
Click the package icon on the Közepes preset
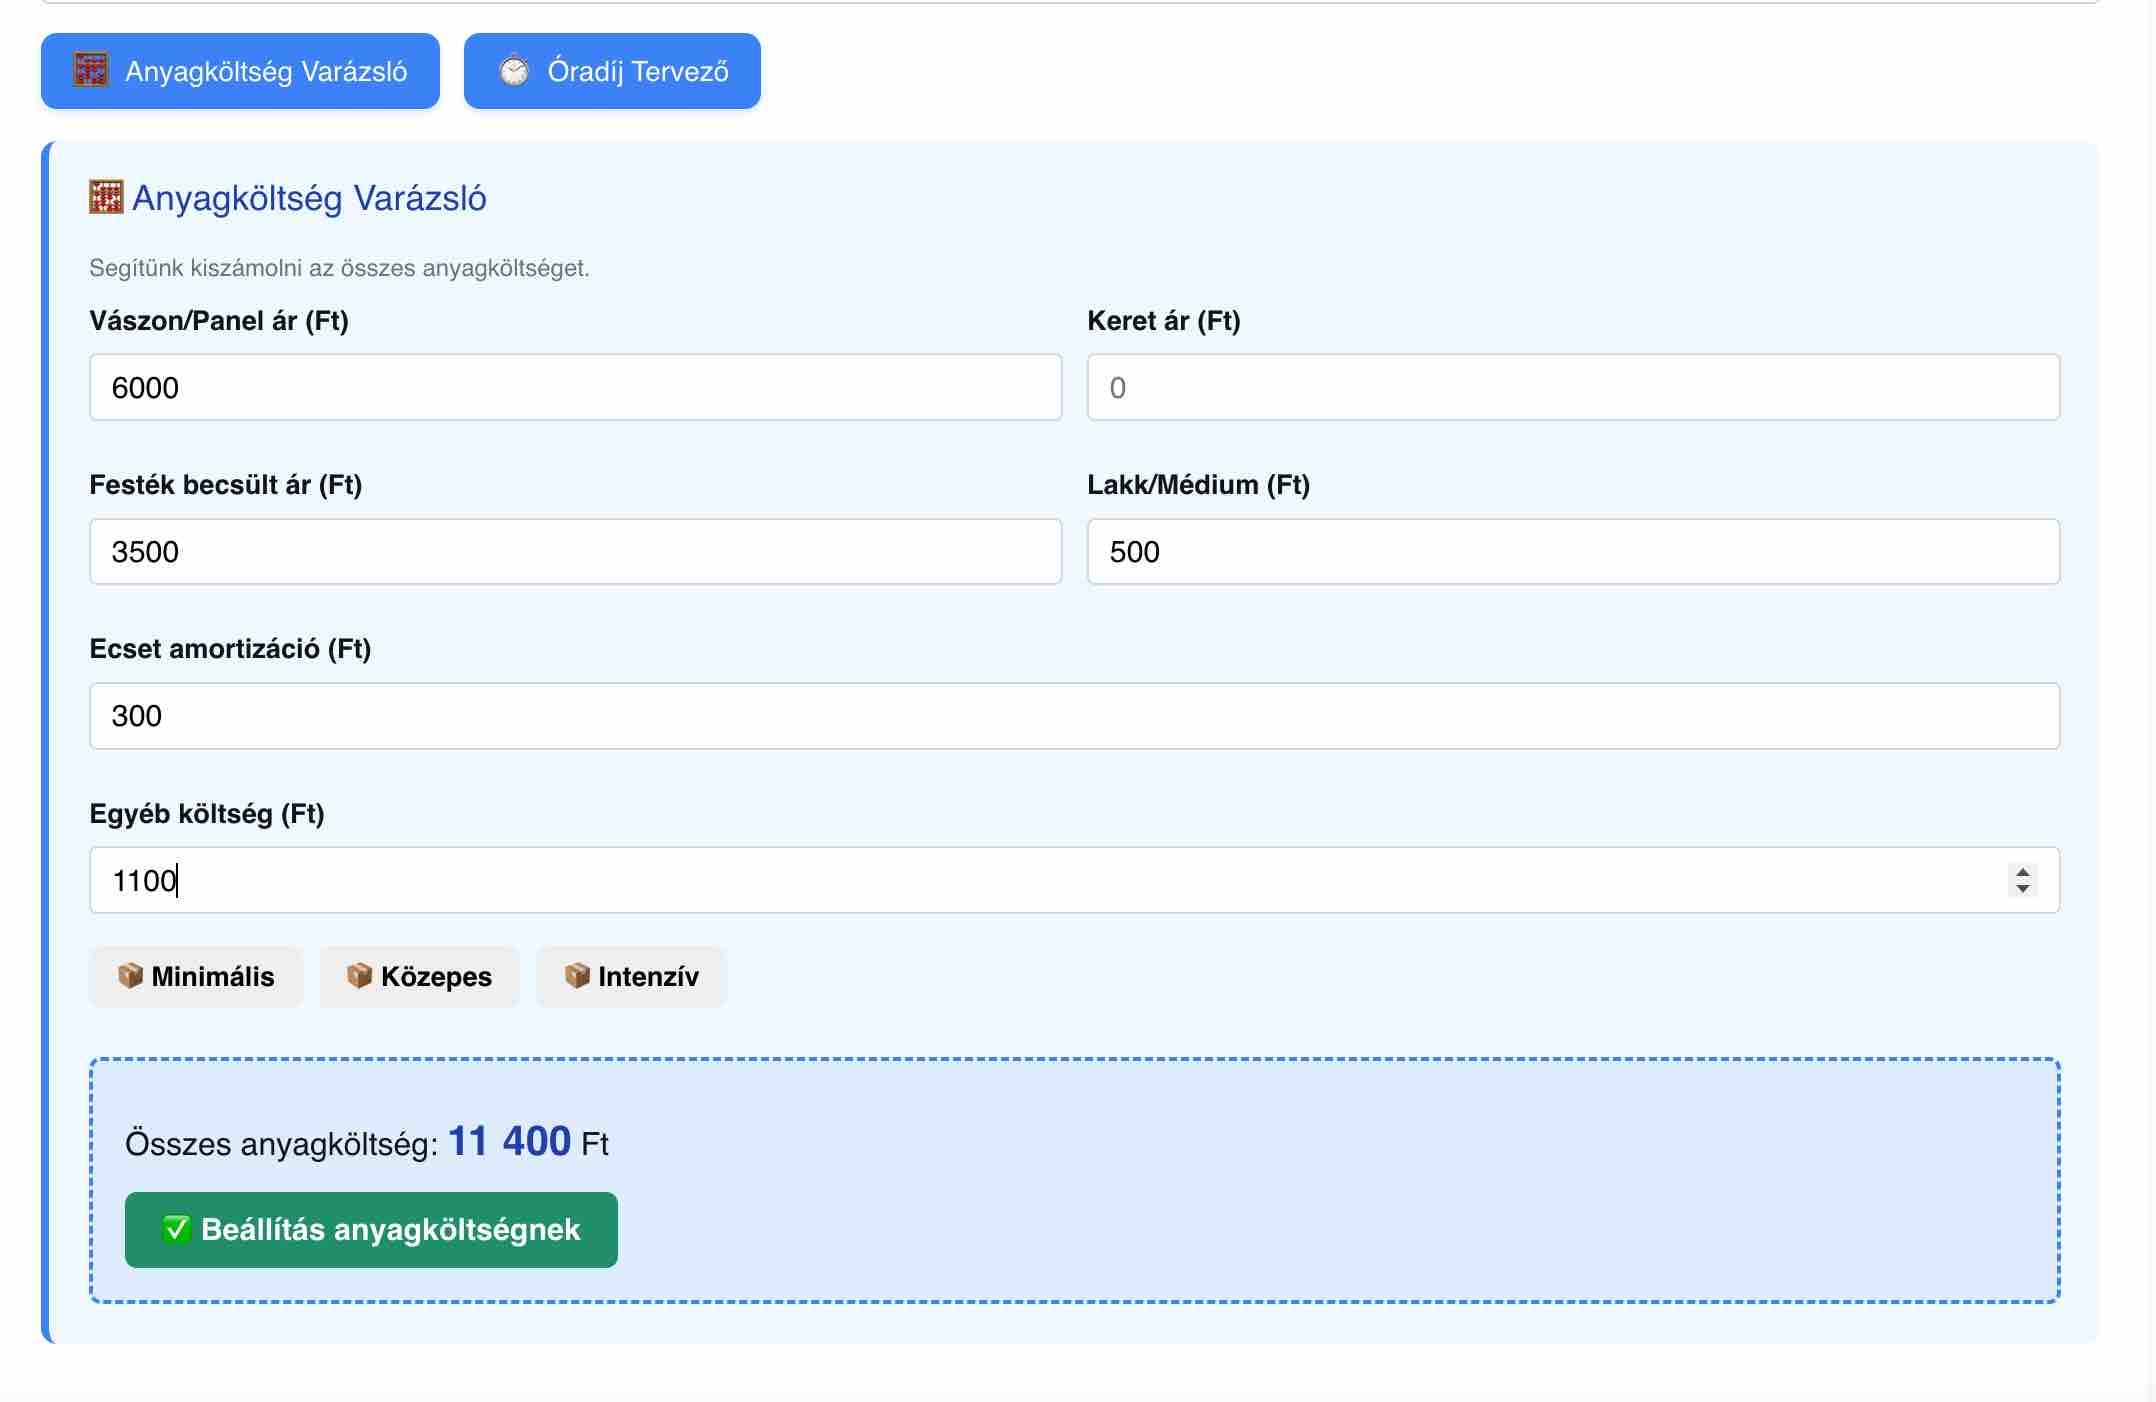tap(360, 976)
